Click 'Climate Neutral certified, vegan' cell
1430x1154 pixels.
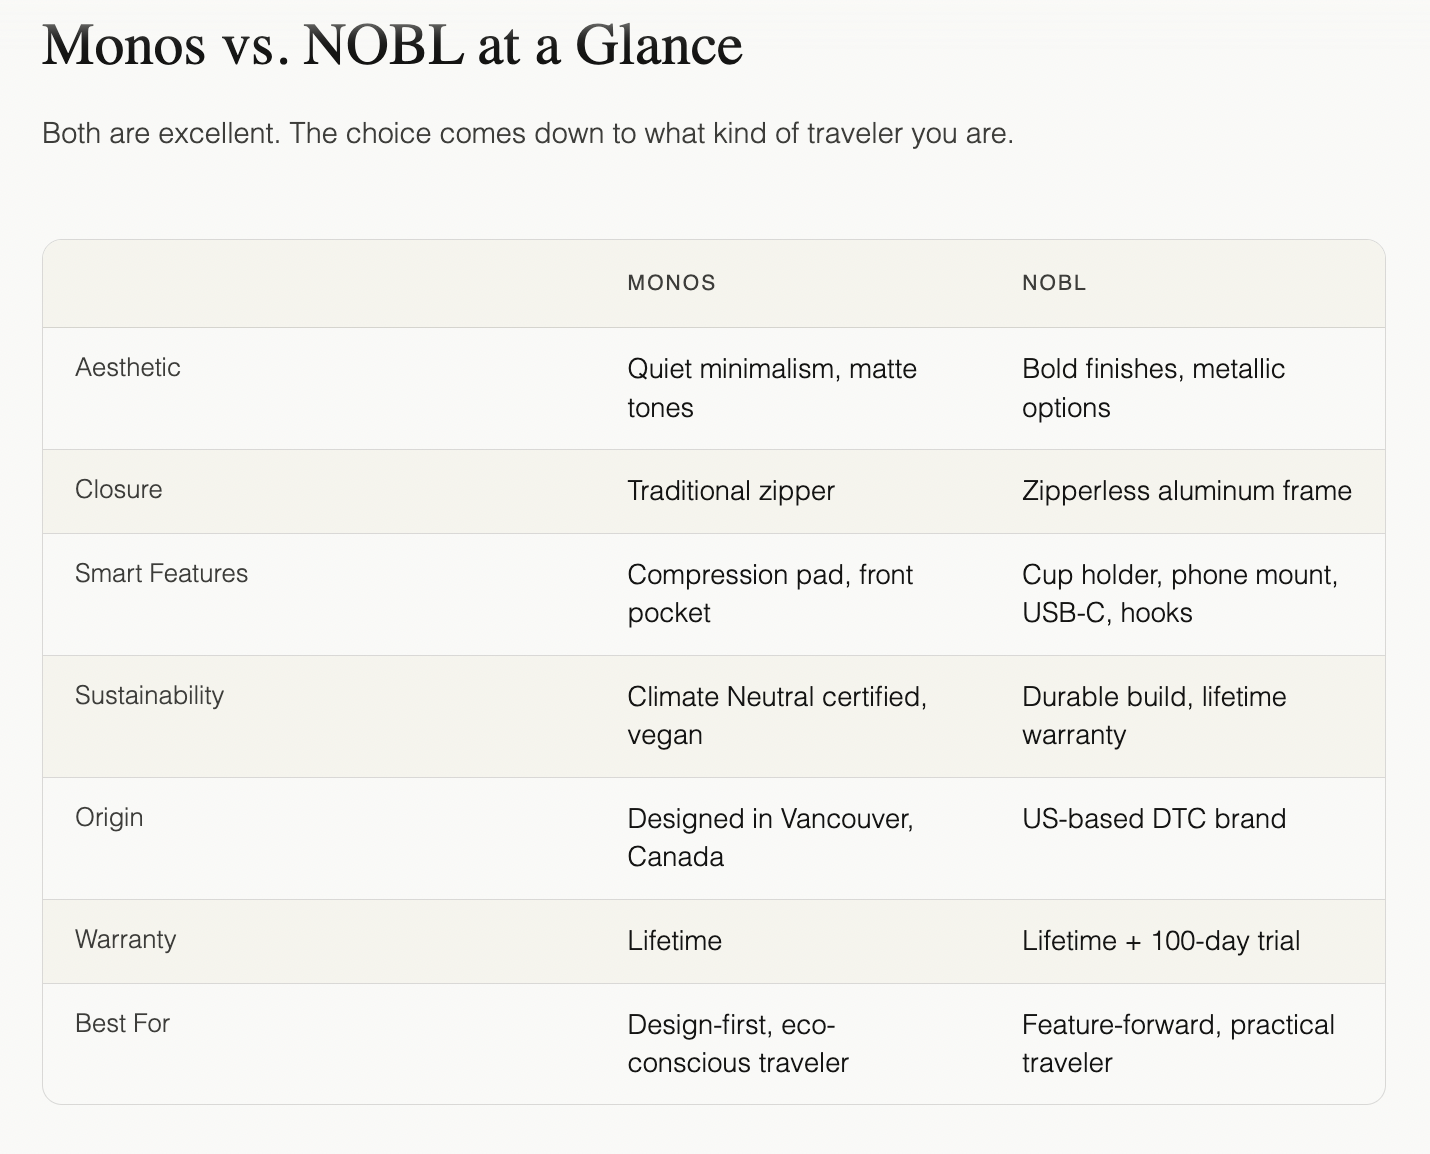(776, 715)
